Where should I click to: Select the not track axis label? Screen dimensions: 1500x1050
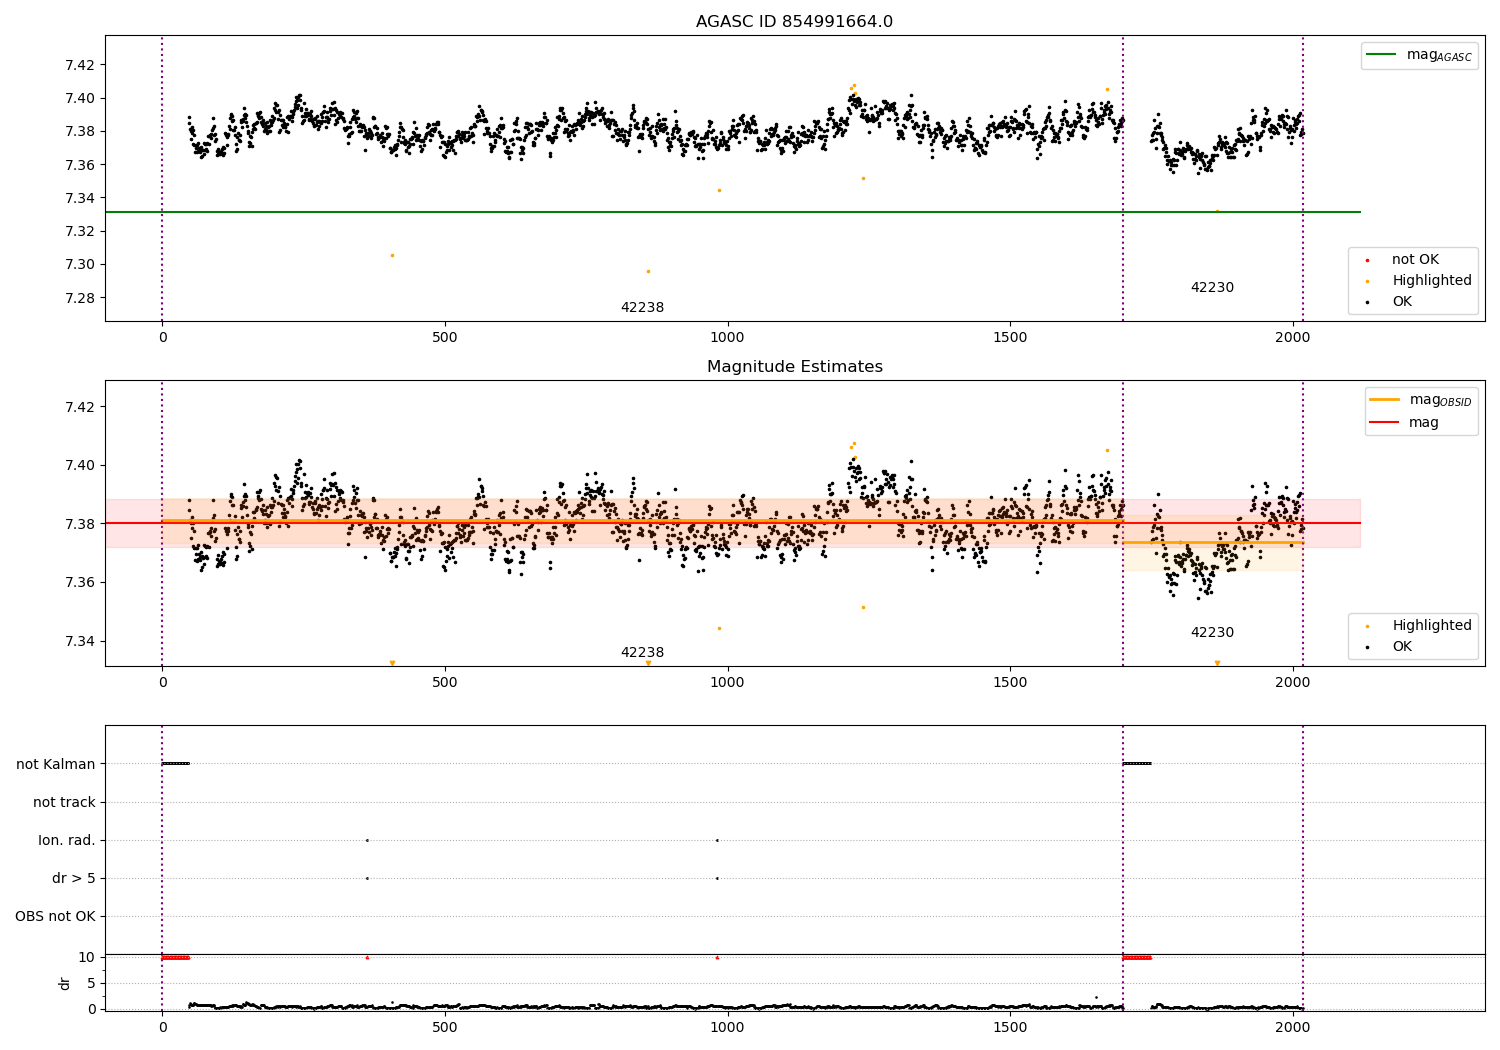point(64,802)
